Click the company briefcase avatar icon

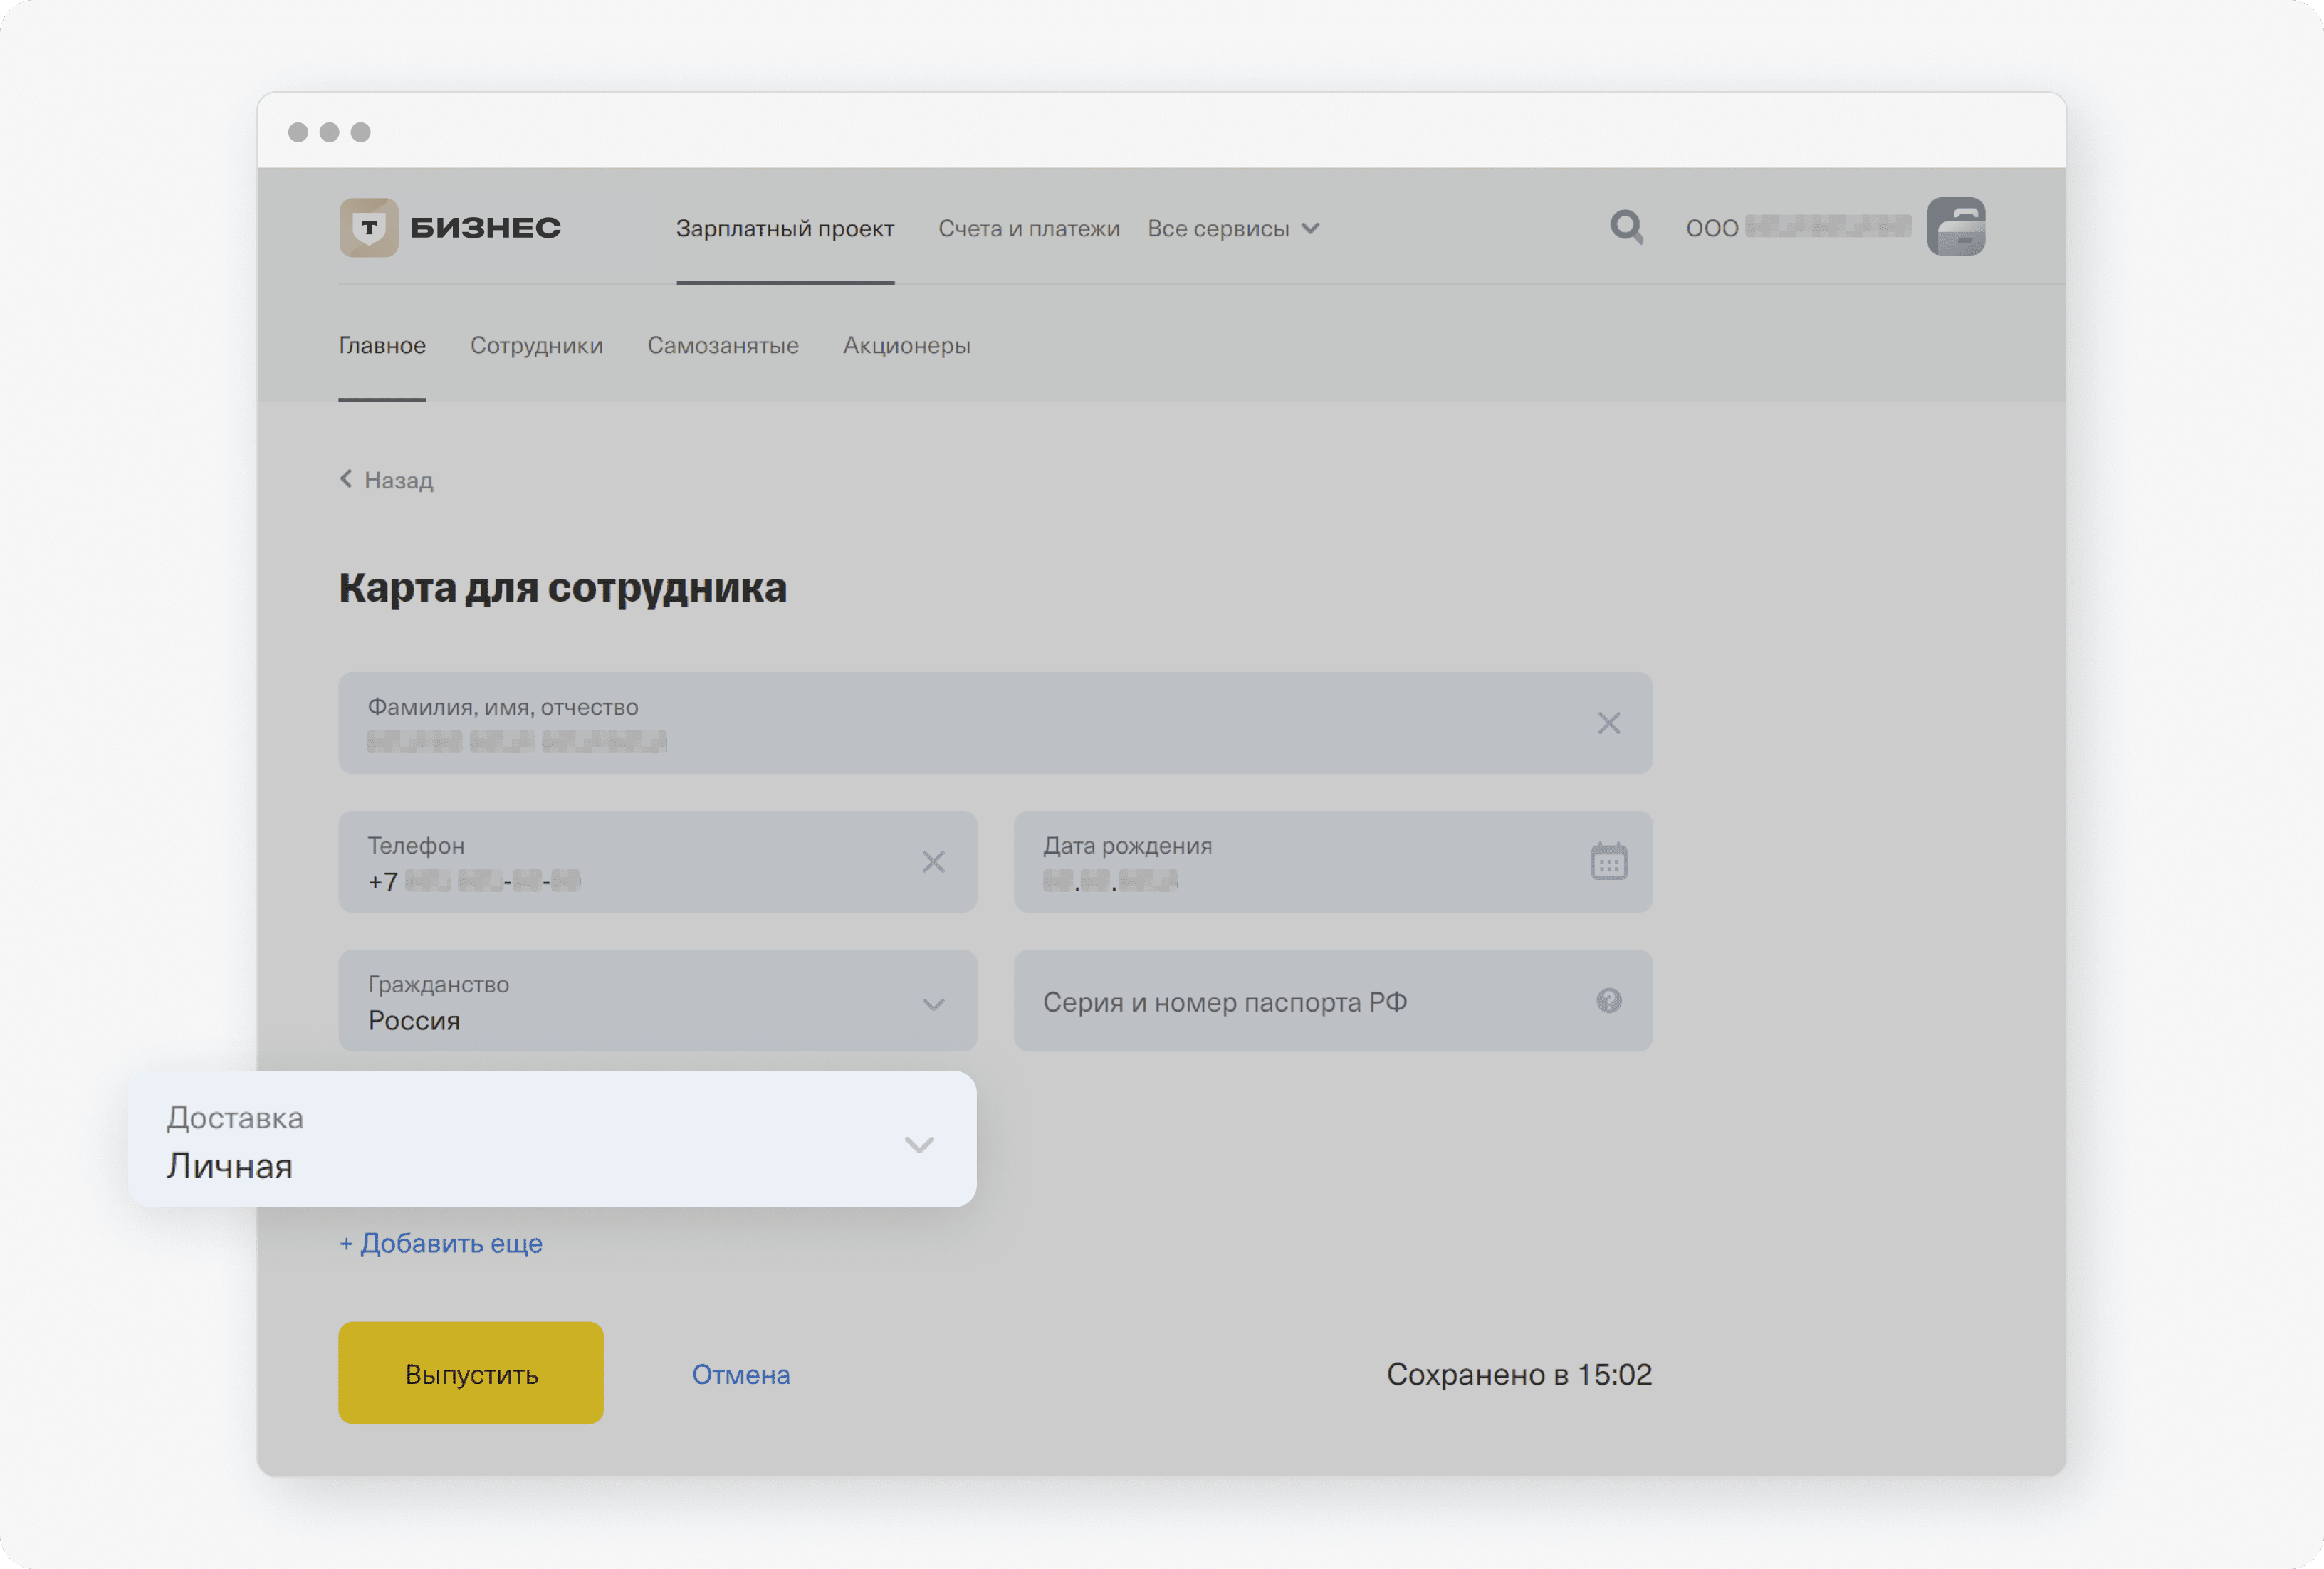click(1955, 227)
